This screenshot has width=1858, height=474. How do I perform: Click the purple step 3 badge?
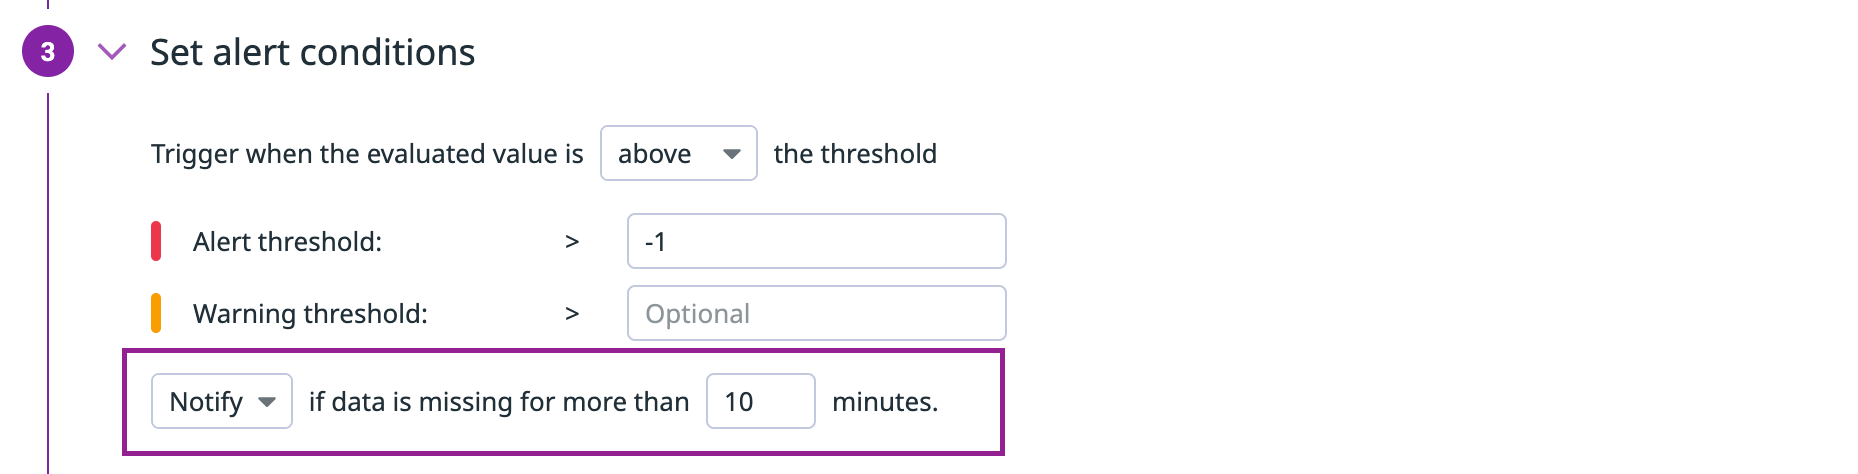coord(48,52)
